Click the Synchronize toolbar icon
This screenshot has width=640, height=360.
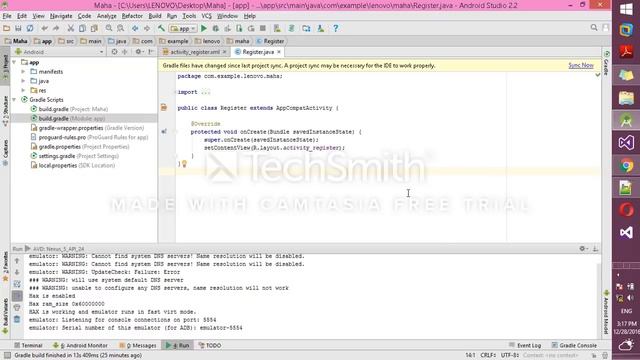click(30, 28)
